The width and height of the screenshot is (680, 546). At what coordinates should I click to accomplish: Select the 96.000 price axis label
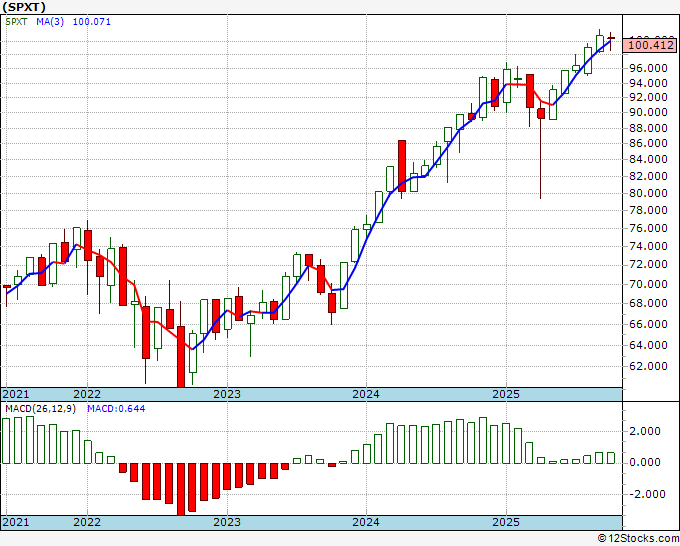648,69
